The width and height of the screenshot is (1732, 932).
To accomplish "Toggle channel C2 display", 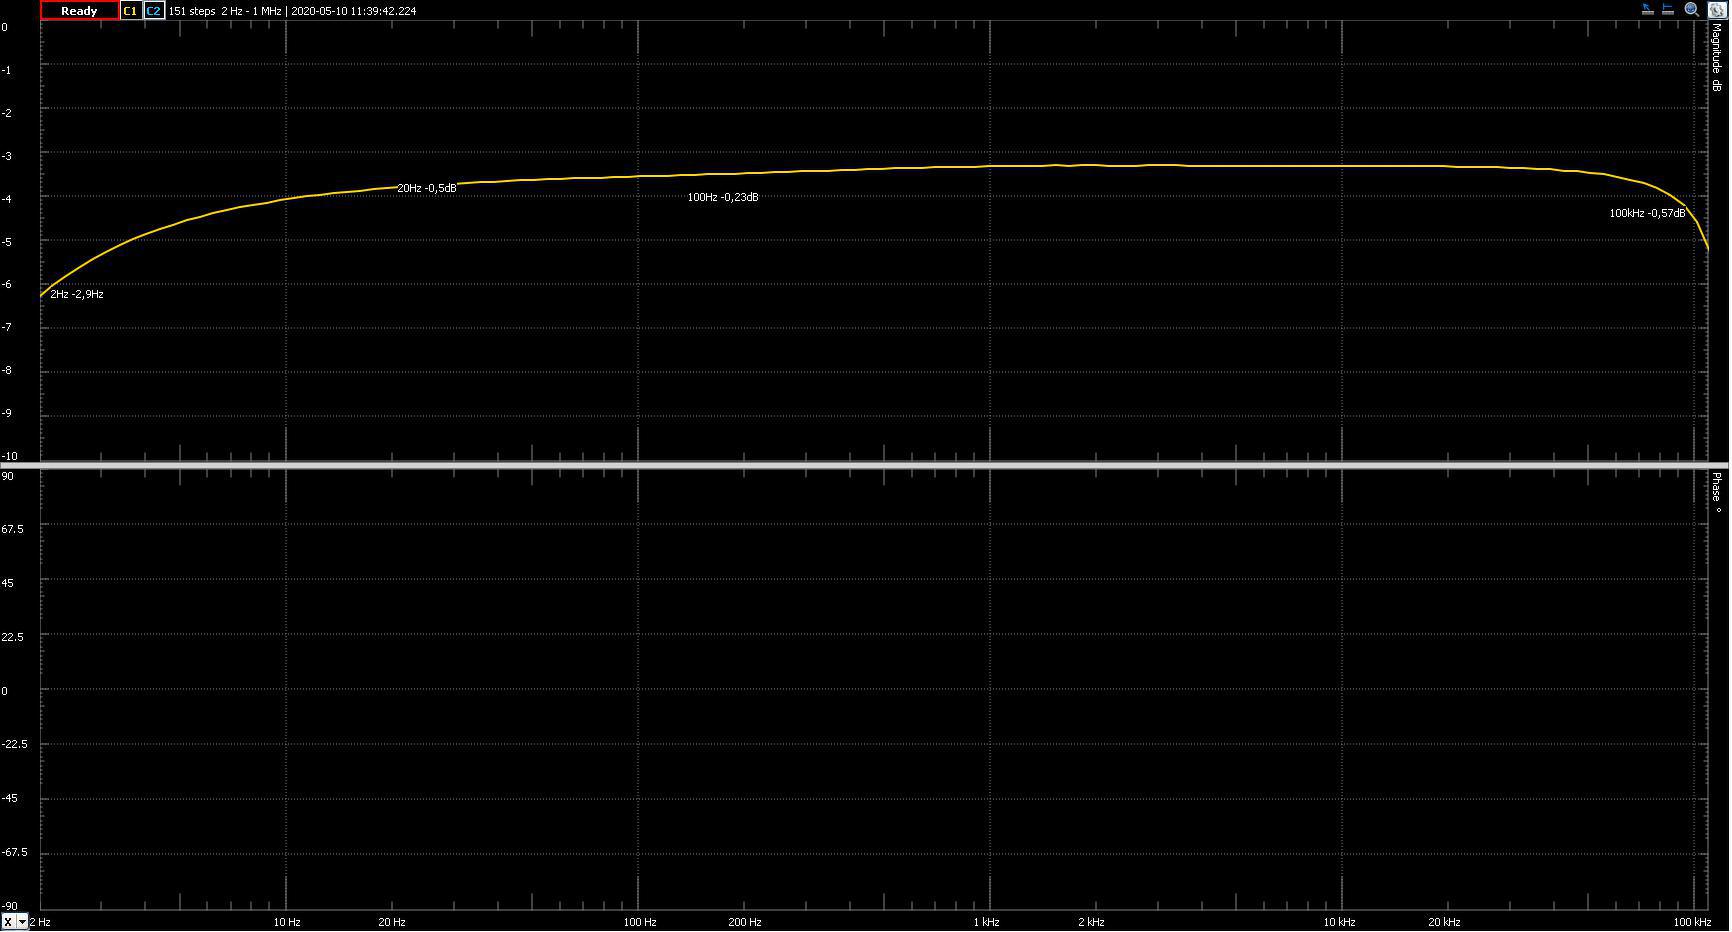I will [153, 11].
